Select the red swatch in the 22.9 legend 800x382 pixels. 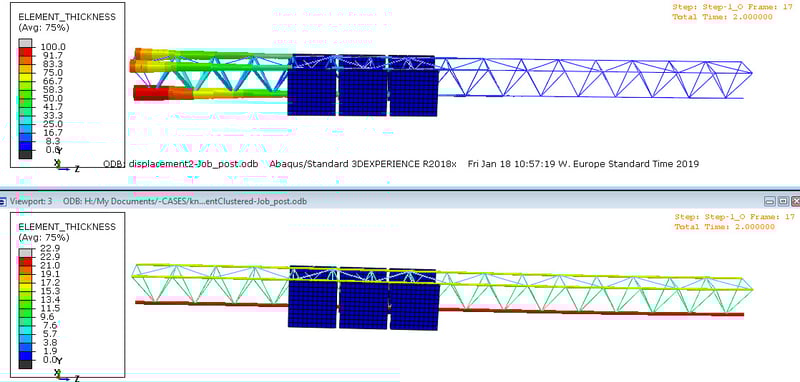[26, 261]
